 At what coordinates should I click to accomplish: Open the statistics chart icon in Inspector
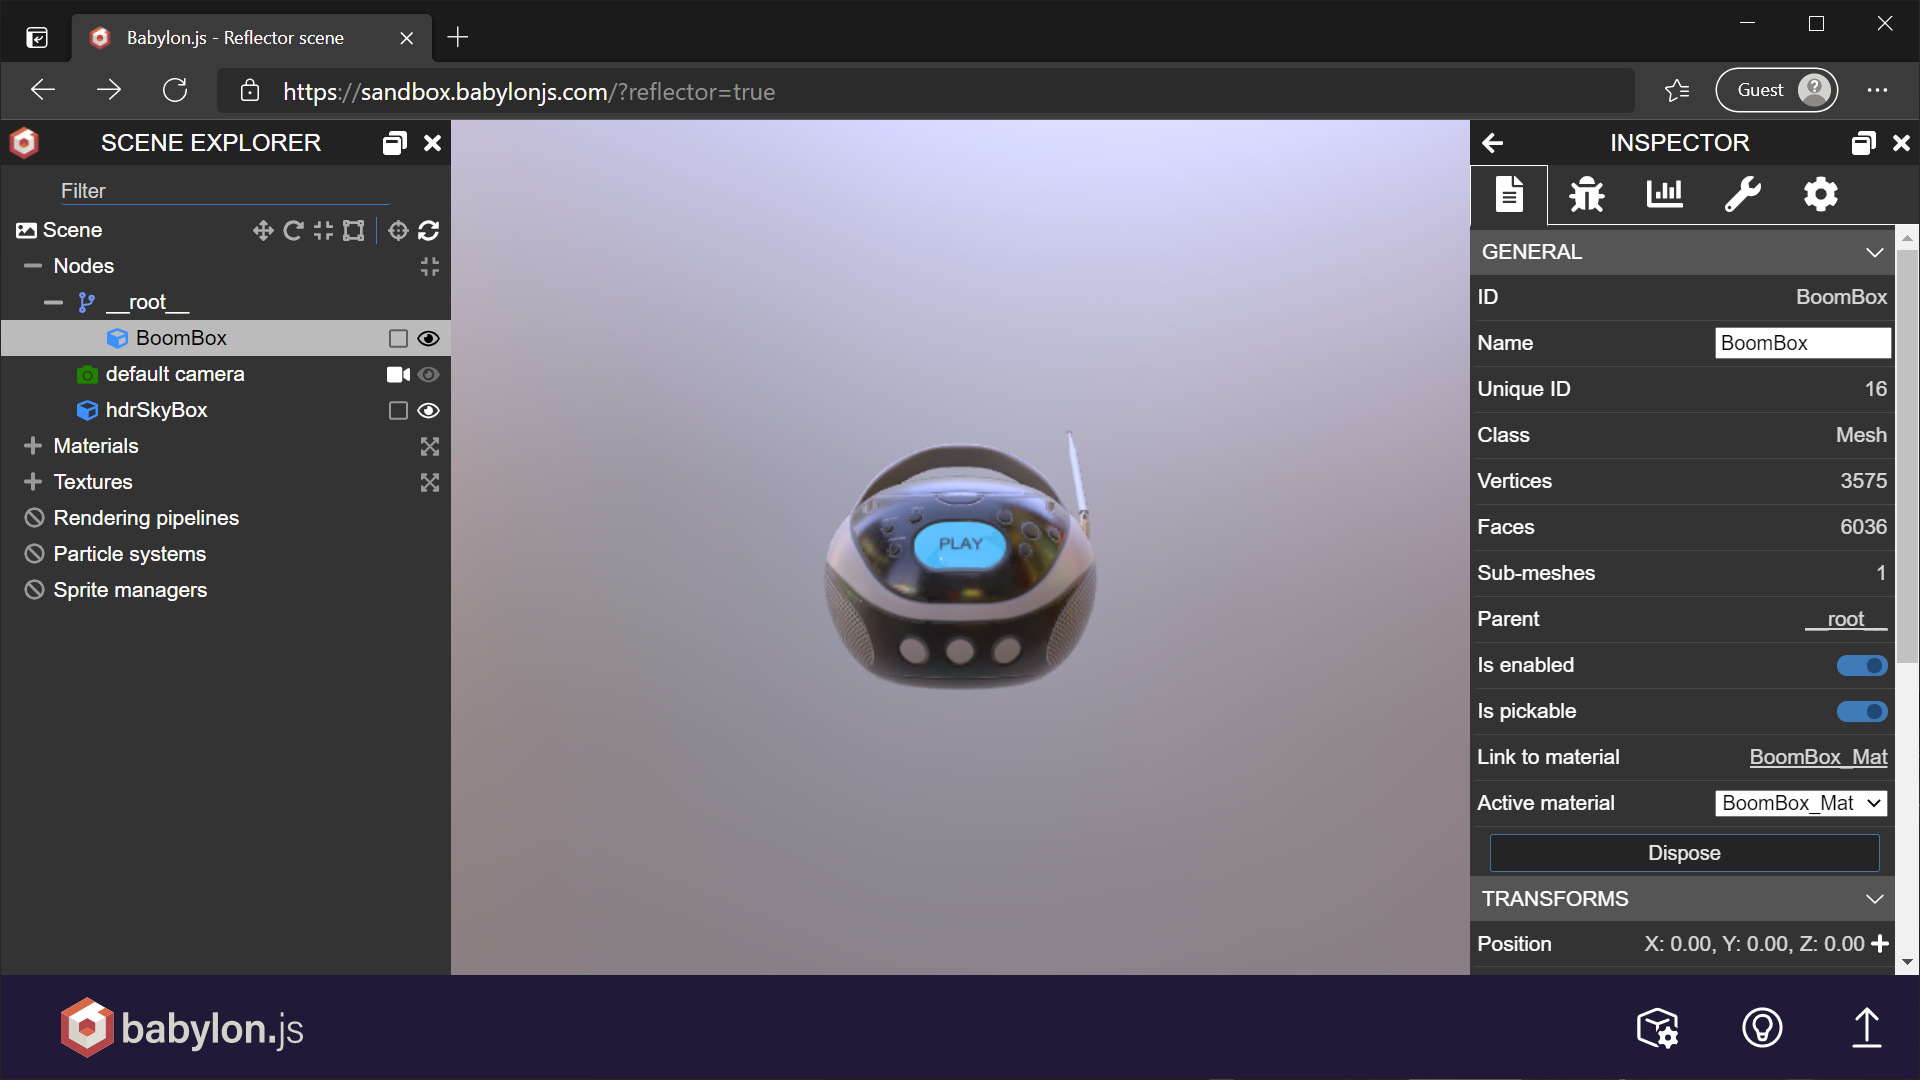pos(1664,195)
